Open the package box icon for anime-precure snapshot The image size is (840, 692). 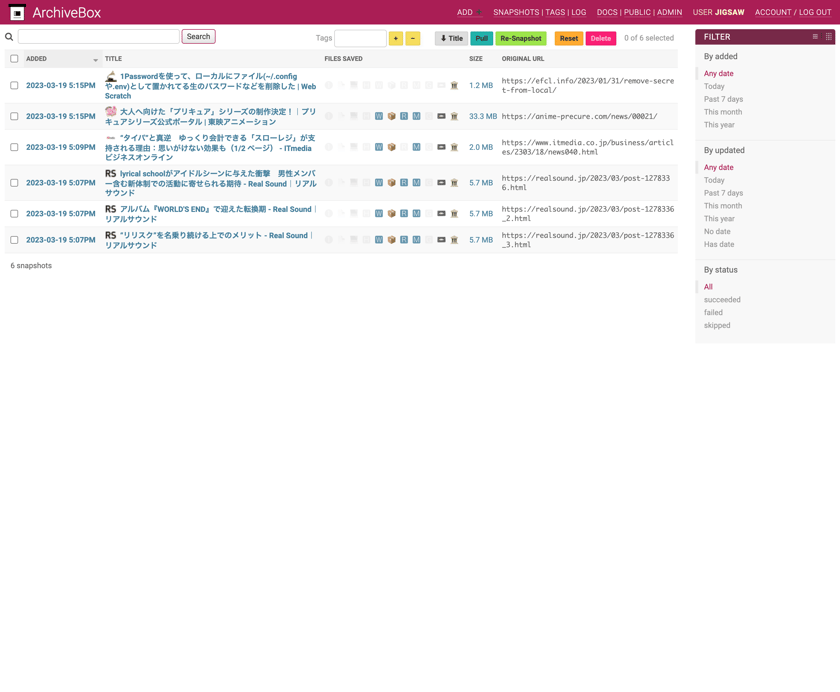(x=392, y=116)
